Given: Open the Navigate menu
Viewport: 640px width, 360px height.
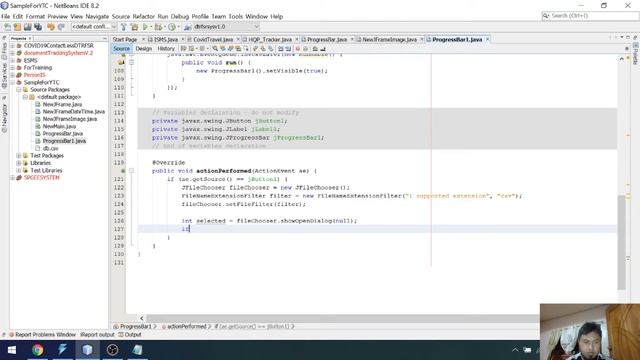Looking at the screenshot, I should (x=97, y=17).
